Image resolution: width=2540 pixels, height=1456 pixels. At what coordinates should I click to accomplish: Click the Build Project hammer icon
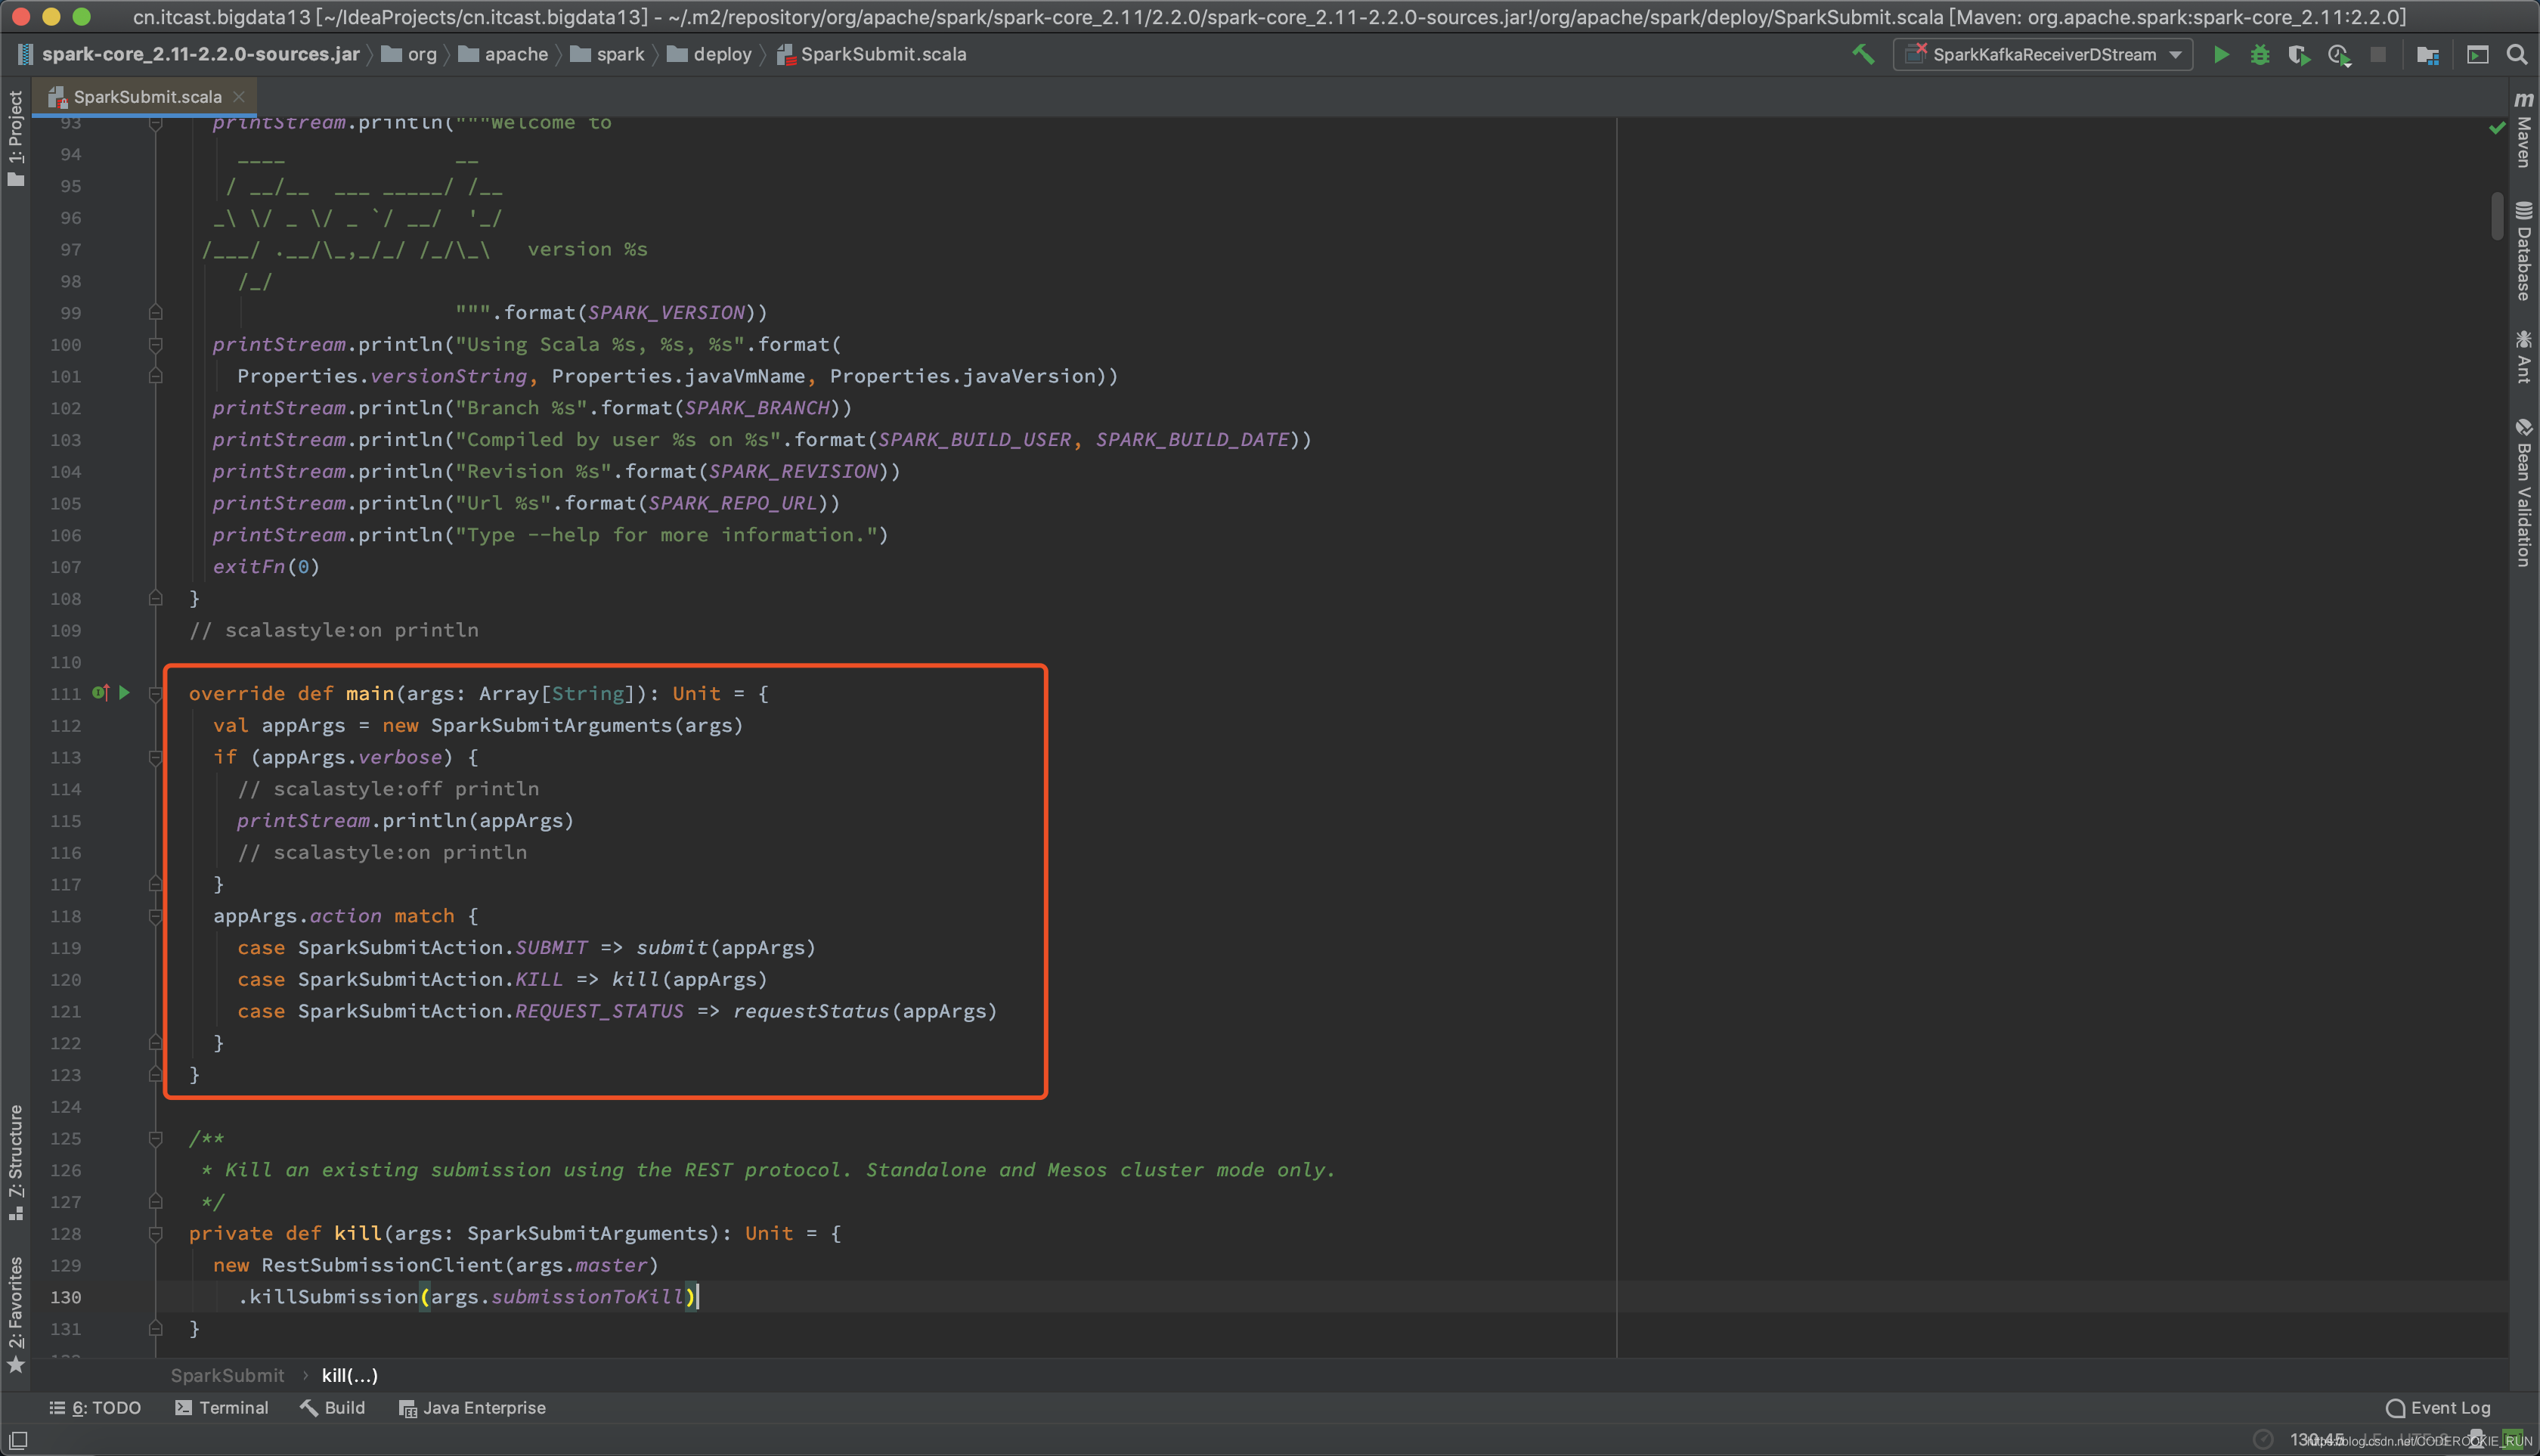point(1863,54)
